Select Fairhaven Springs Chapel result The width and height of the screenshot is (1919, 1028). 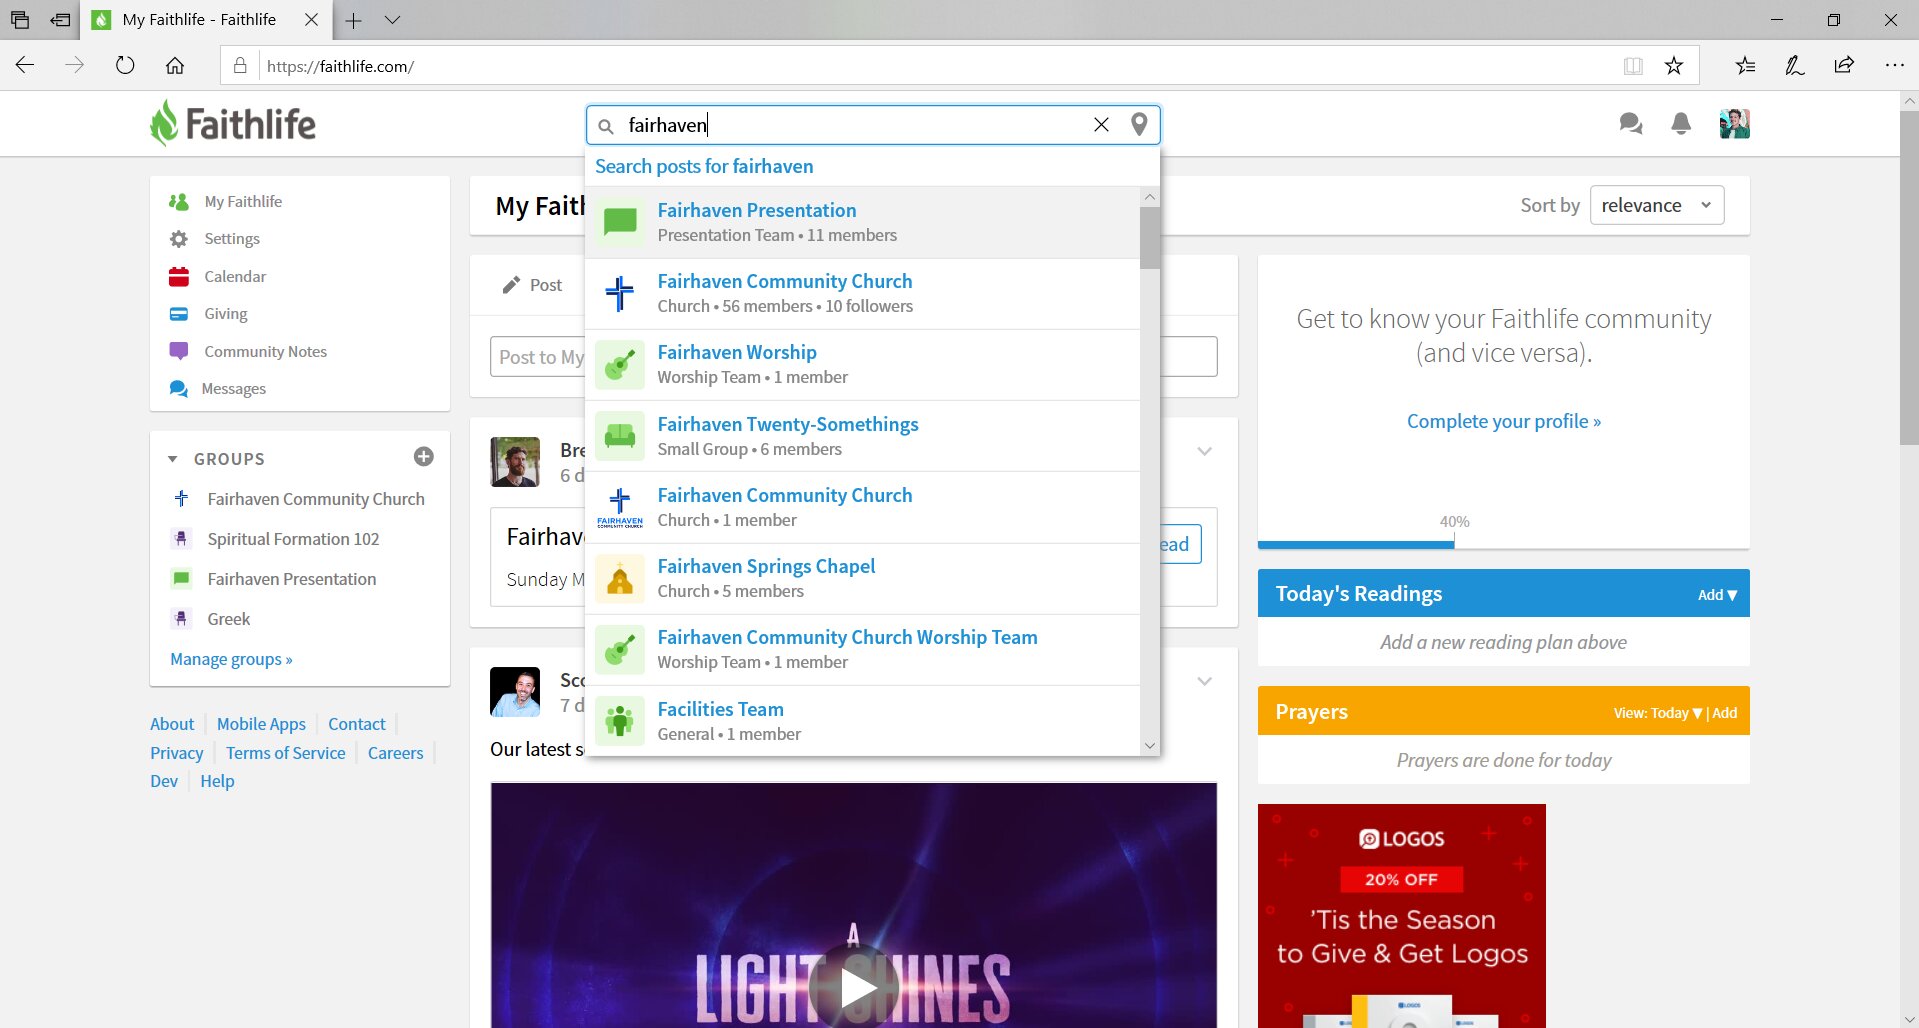(x=863, y=578)
